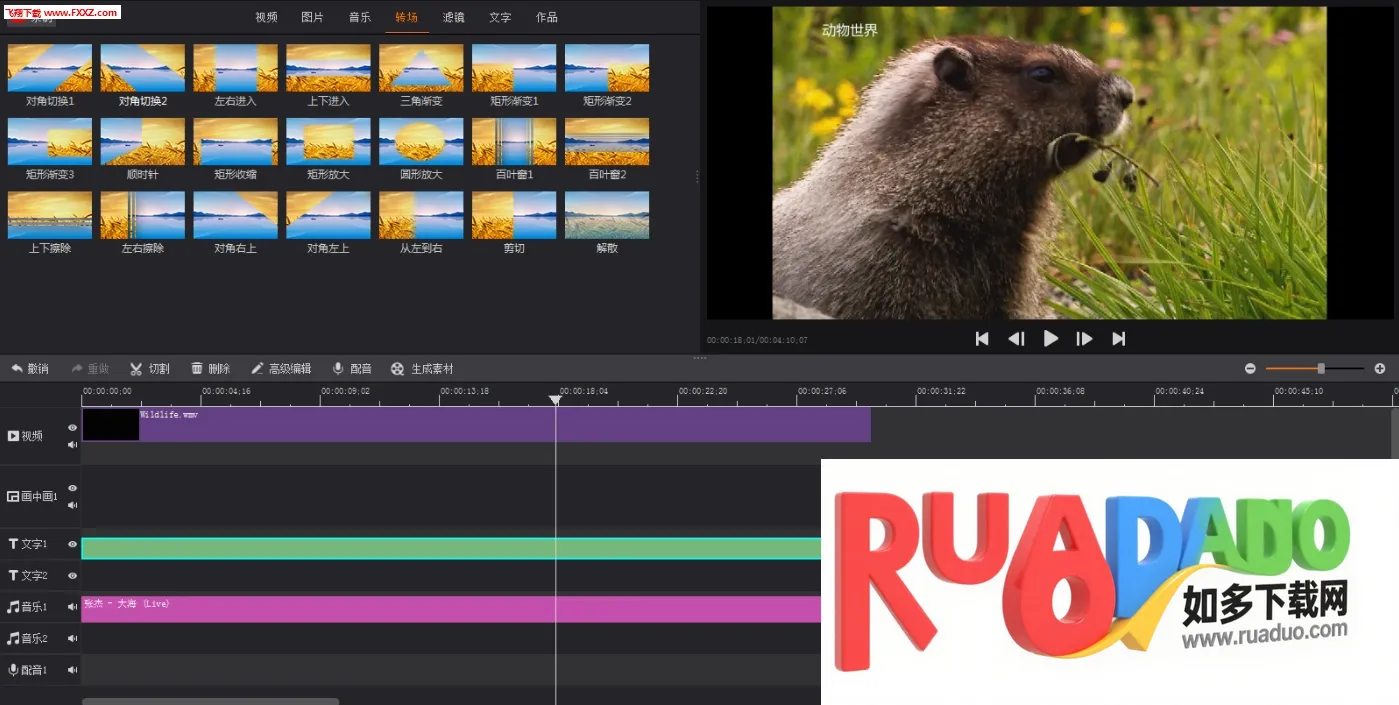Delete selection with the 删除 trash icon
The height and width of the screenshot is (705, 1399).
click(x=210, y=369)
